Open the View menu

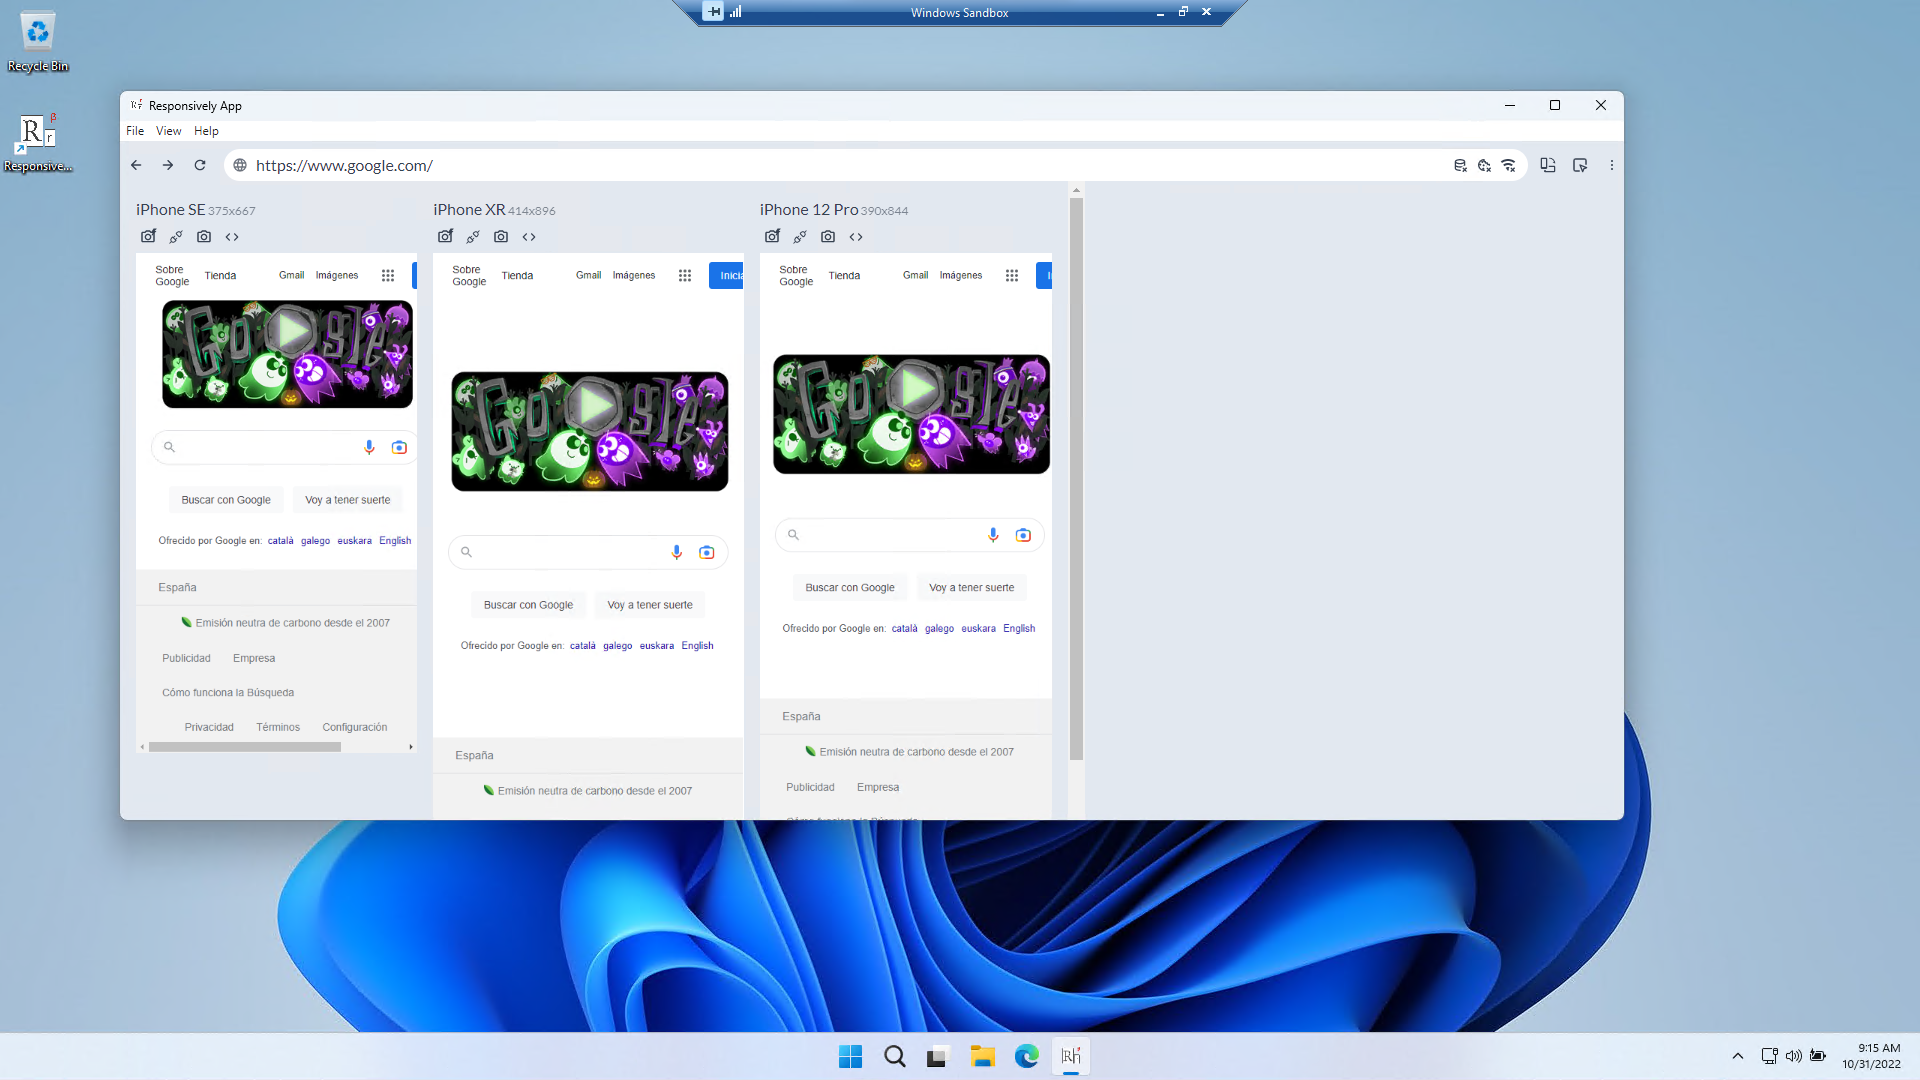pyautogui.click(x=168, y=131)
